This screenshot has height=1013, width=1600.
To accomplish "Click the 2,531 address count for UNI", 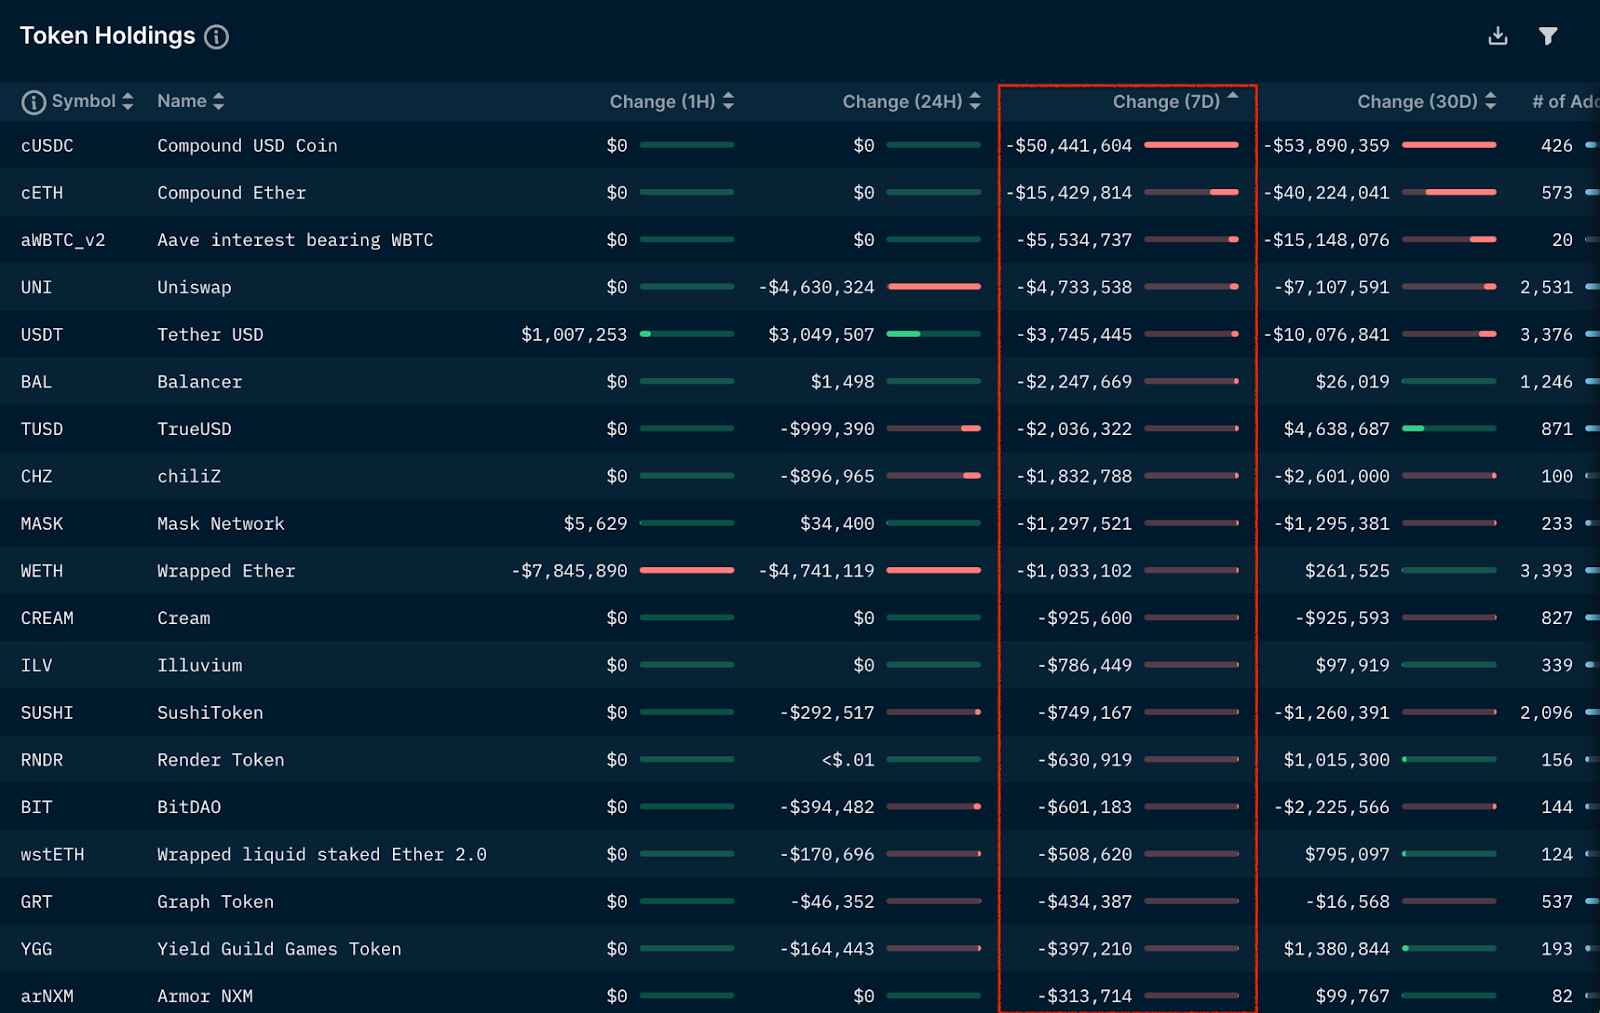I will [1546, 288].
